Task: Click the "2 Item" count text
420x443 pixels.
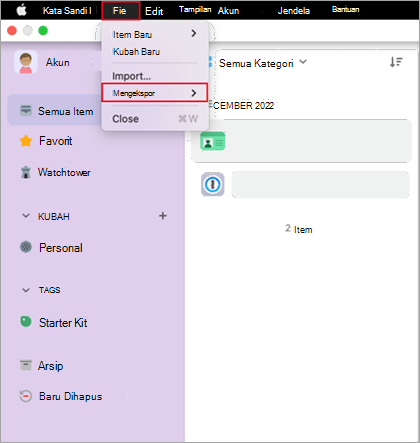Action: pos(299,229)
